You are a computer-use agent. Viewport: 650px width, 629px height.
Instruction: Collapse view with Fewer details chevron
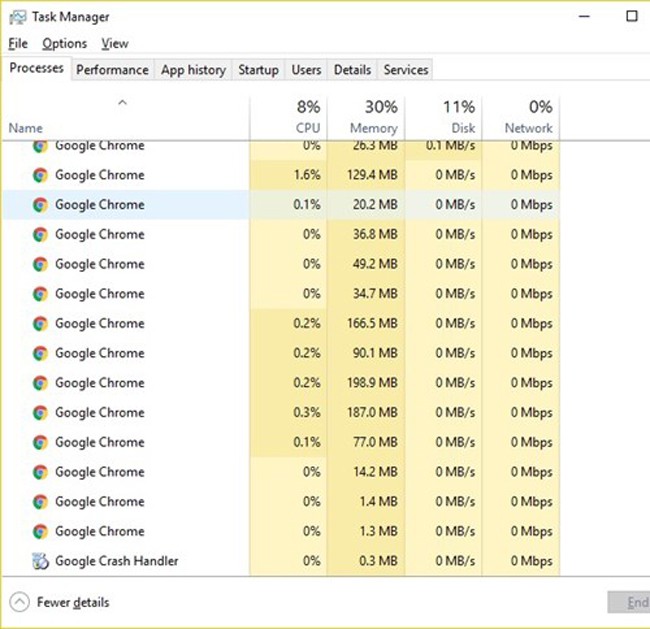tap(20, 602)
